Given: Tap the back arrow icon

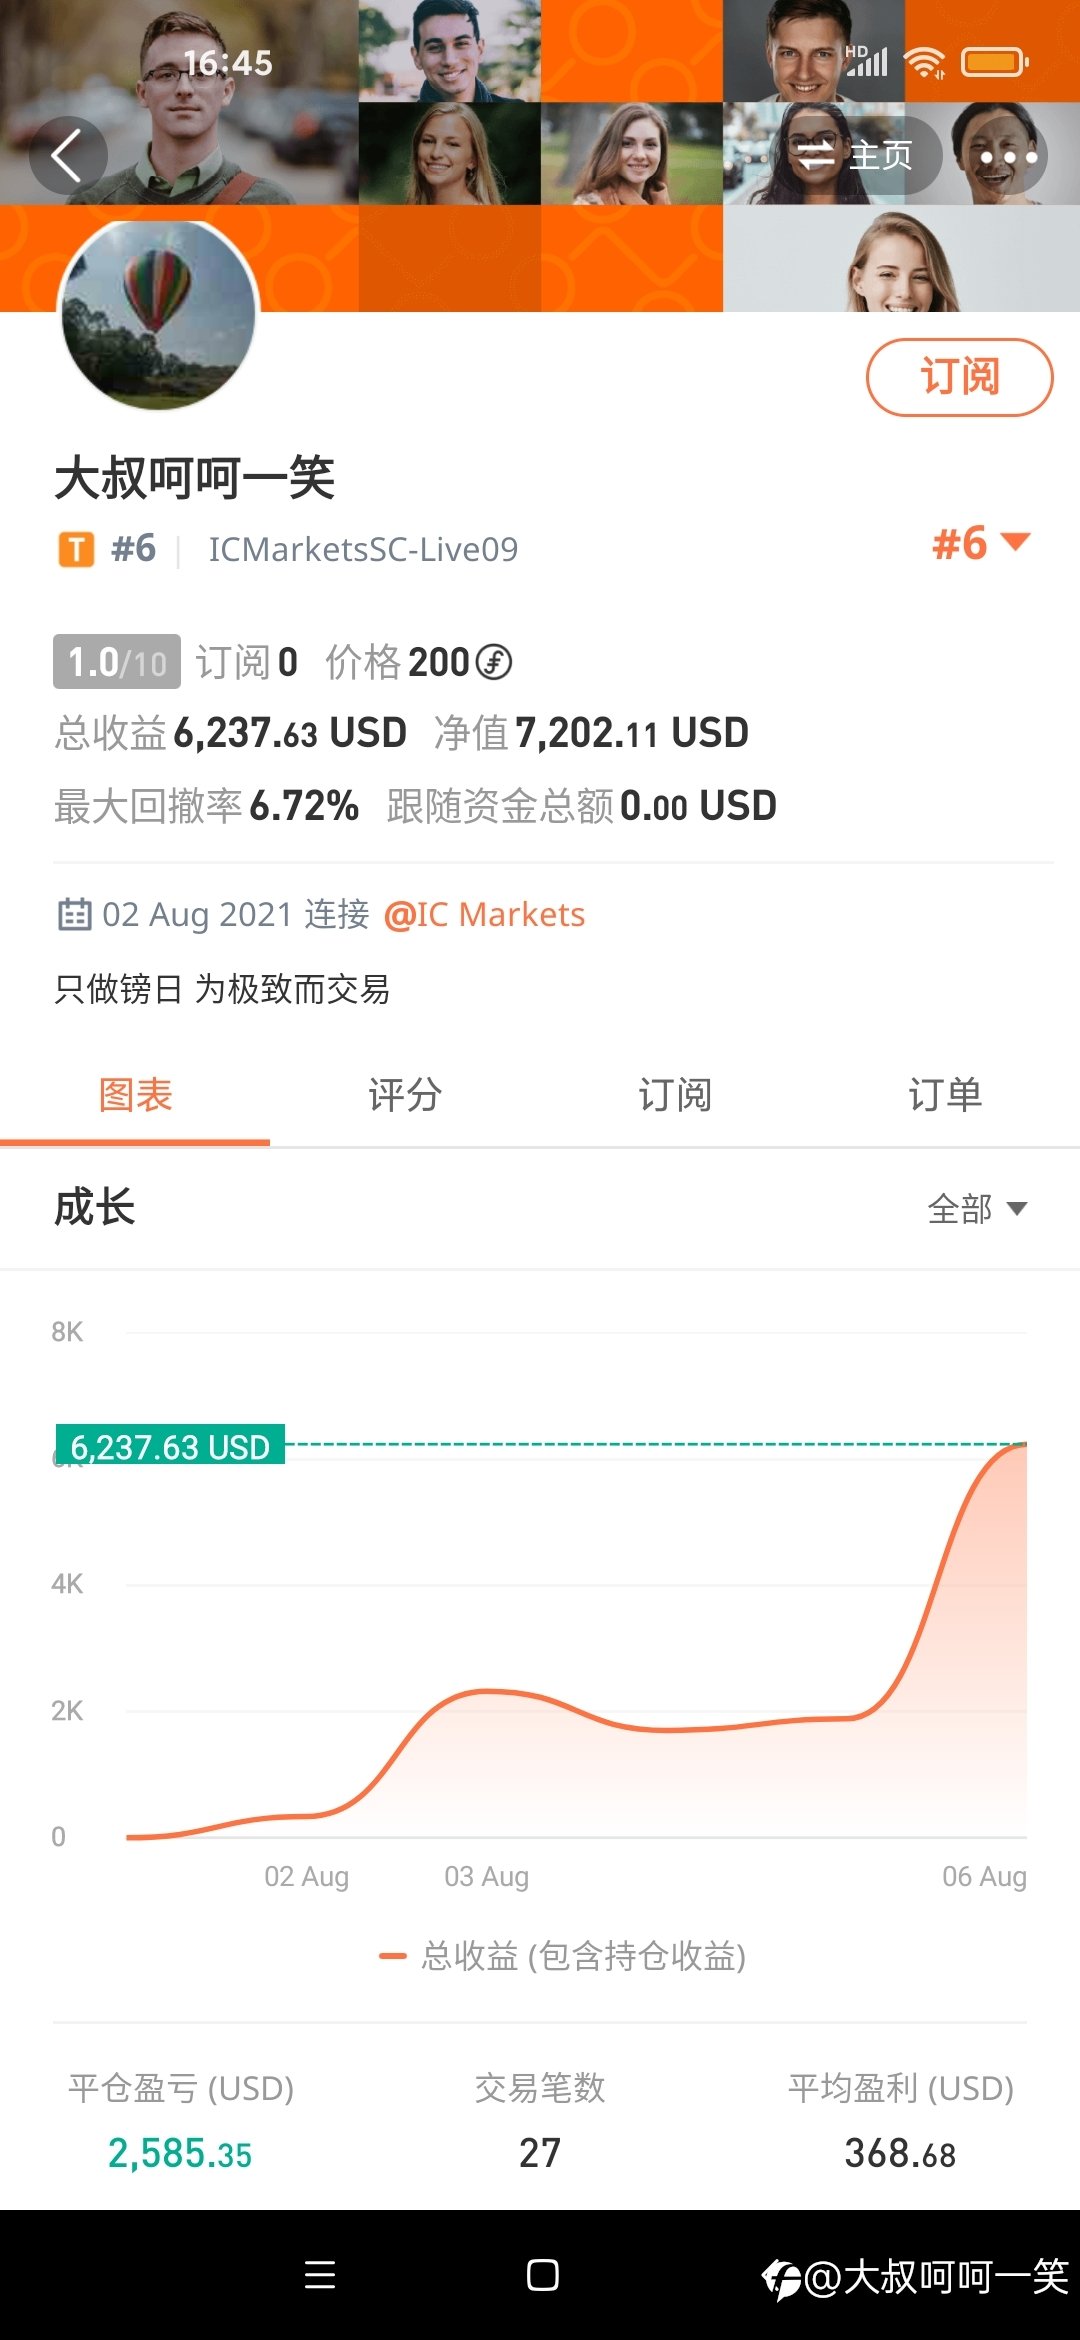Looking at the screenshot, I should tap(67, 156).
